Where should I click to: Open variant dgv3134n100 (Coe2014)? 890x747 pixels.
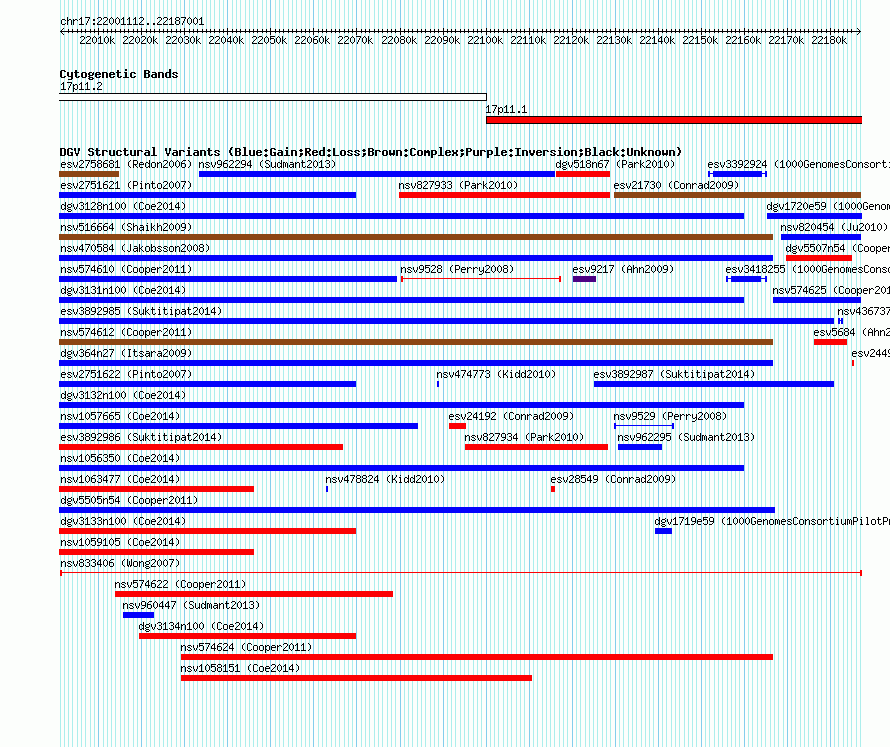tap(201, 627)
